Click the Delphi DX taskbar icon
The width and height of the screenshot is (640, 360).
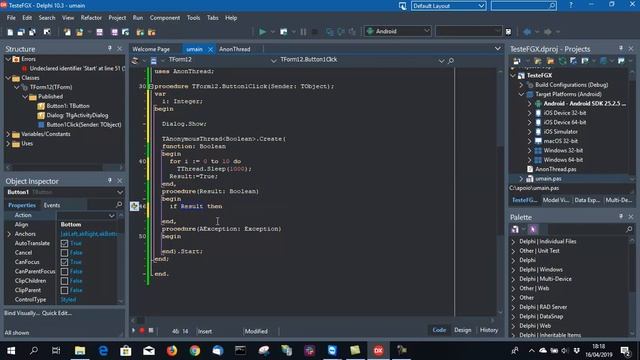pyautogui.click(x=378, y=350)
